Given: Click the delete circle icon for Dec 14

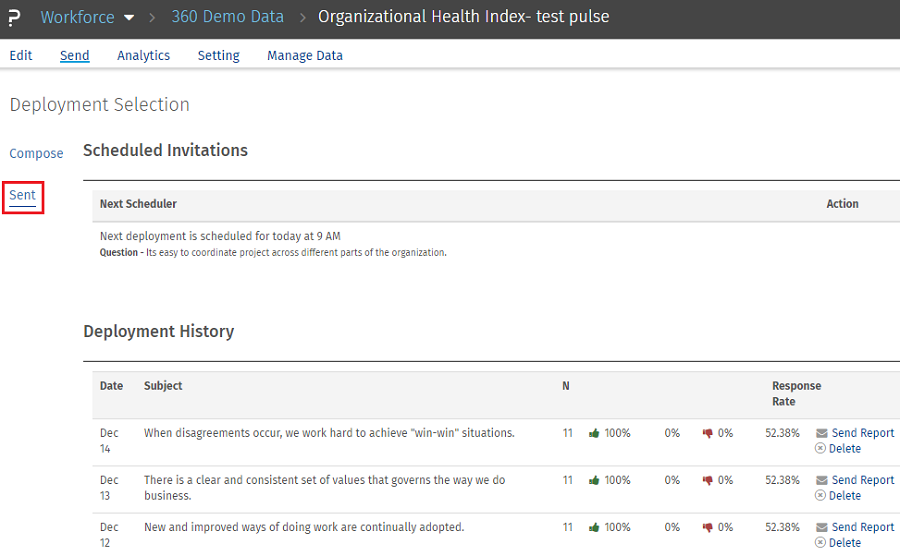Looking at the screenshot, I should click(821, 449).
